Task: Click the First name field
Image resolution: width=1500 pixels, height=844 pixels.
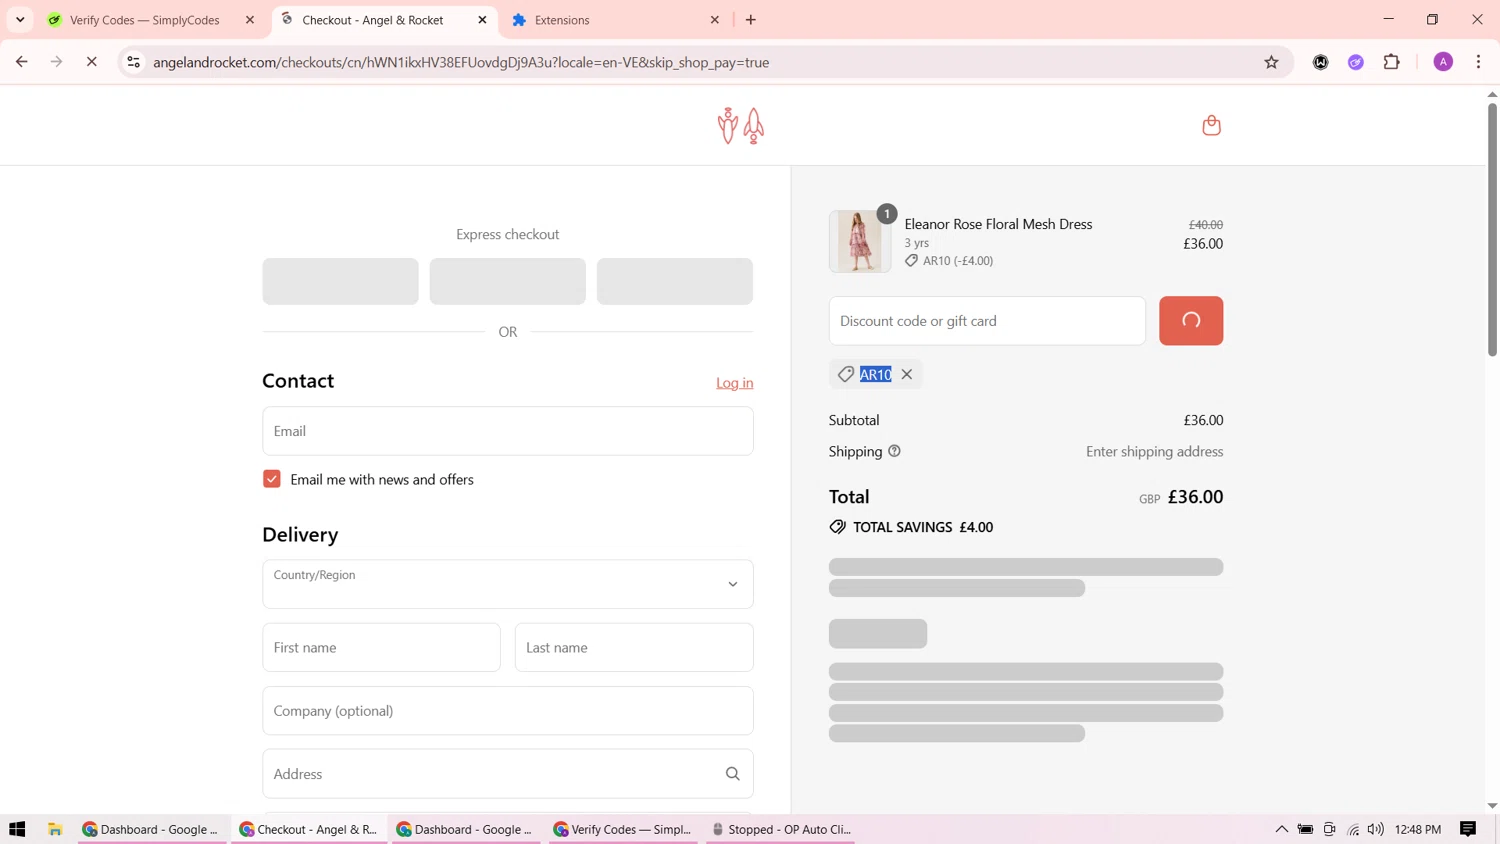Action: coord(381,647)
